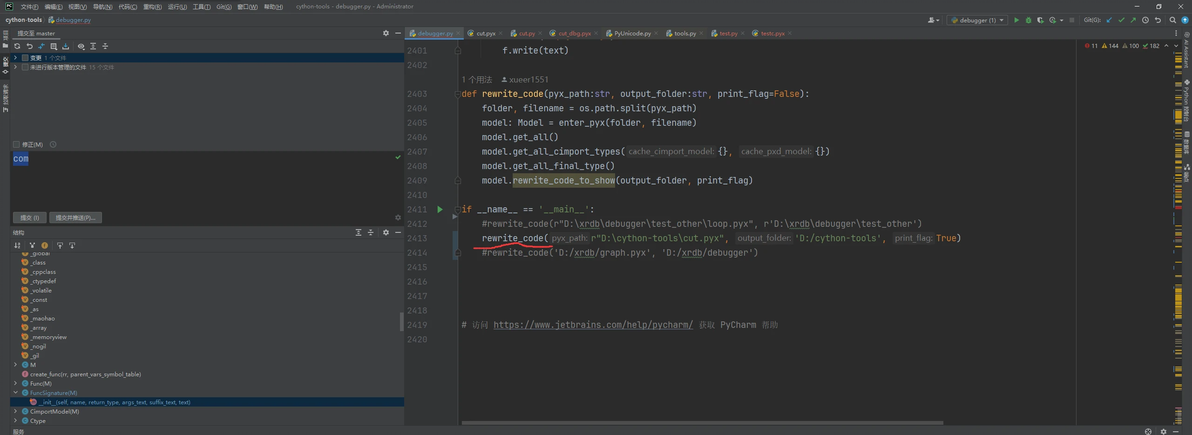Check the unversioned files checkbox
This screenshot has height=435, width=1192.
tap(25, 67)
